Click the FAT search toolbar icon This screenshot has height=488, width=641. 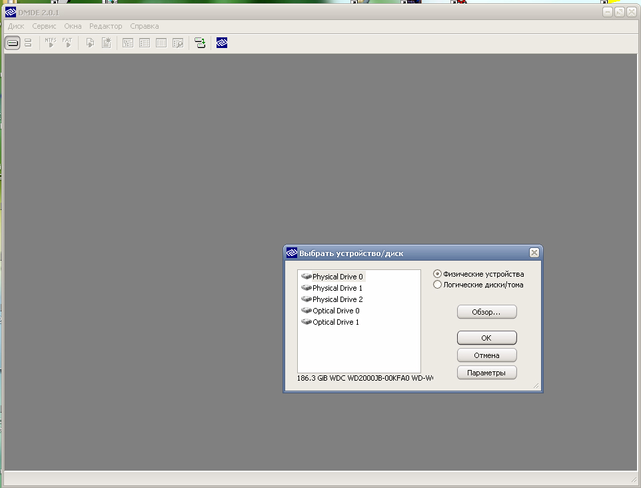coord(67,43)
